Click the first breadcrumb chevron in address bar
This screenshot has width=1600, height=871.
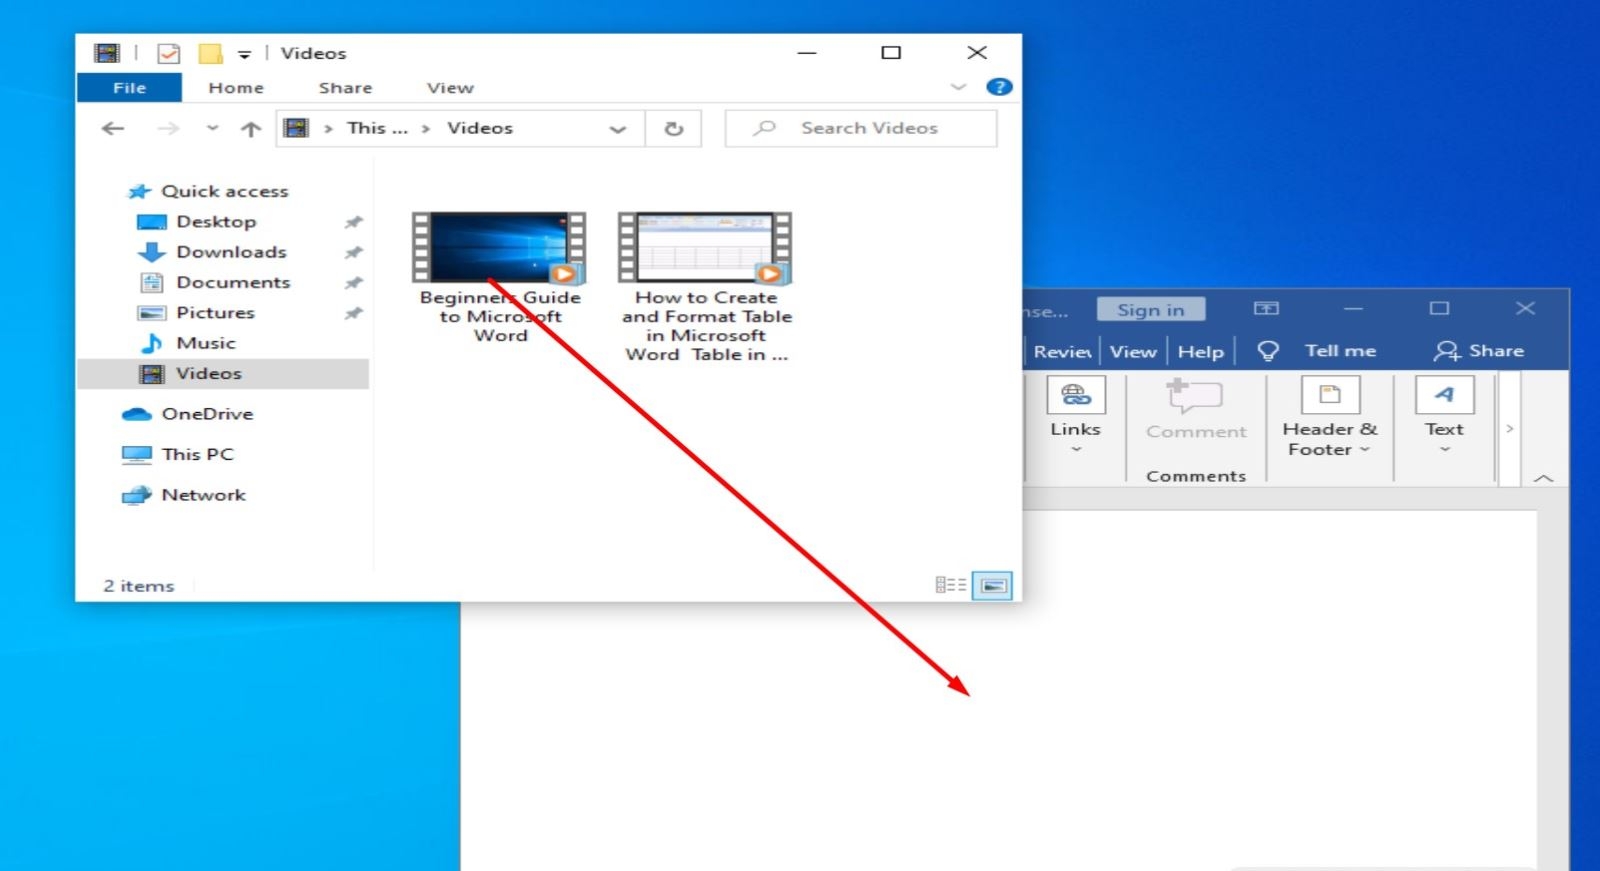[328, 128]
